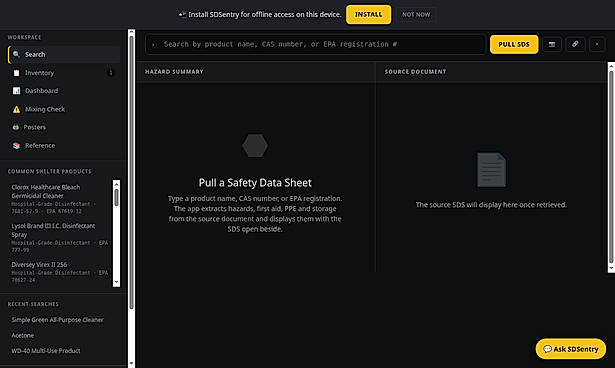Viewport: 615px width, 368px height.
Task: Click the main panel scrollbar down arrow
Action: [x=611, y=268]
